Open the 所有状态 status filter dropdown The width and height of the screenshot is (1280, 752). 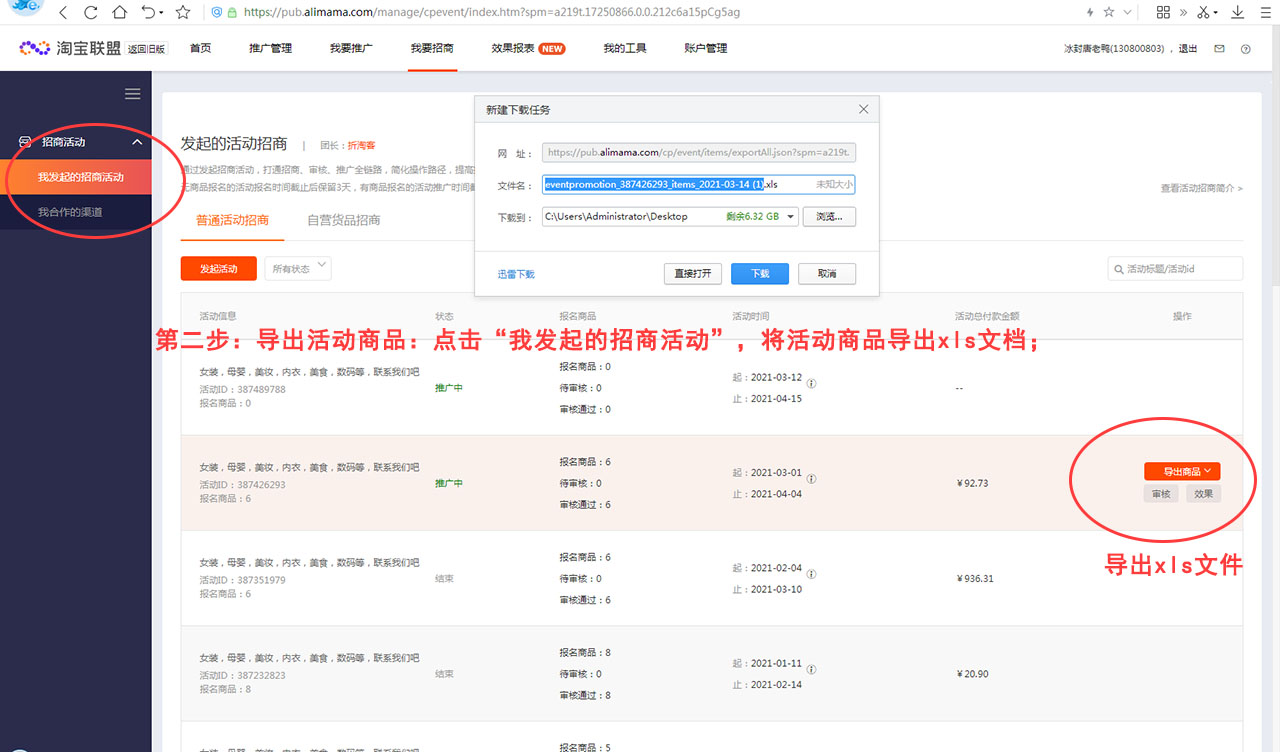click(x=297, y=268)
